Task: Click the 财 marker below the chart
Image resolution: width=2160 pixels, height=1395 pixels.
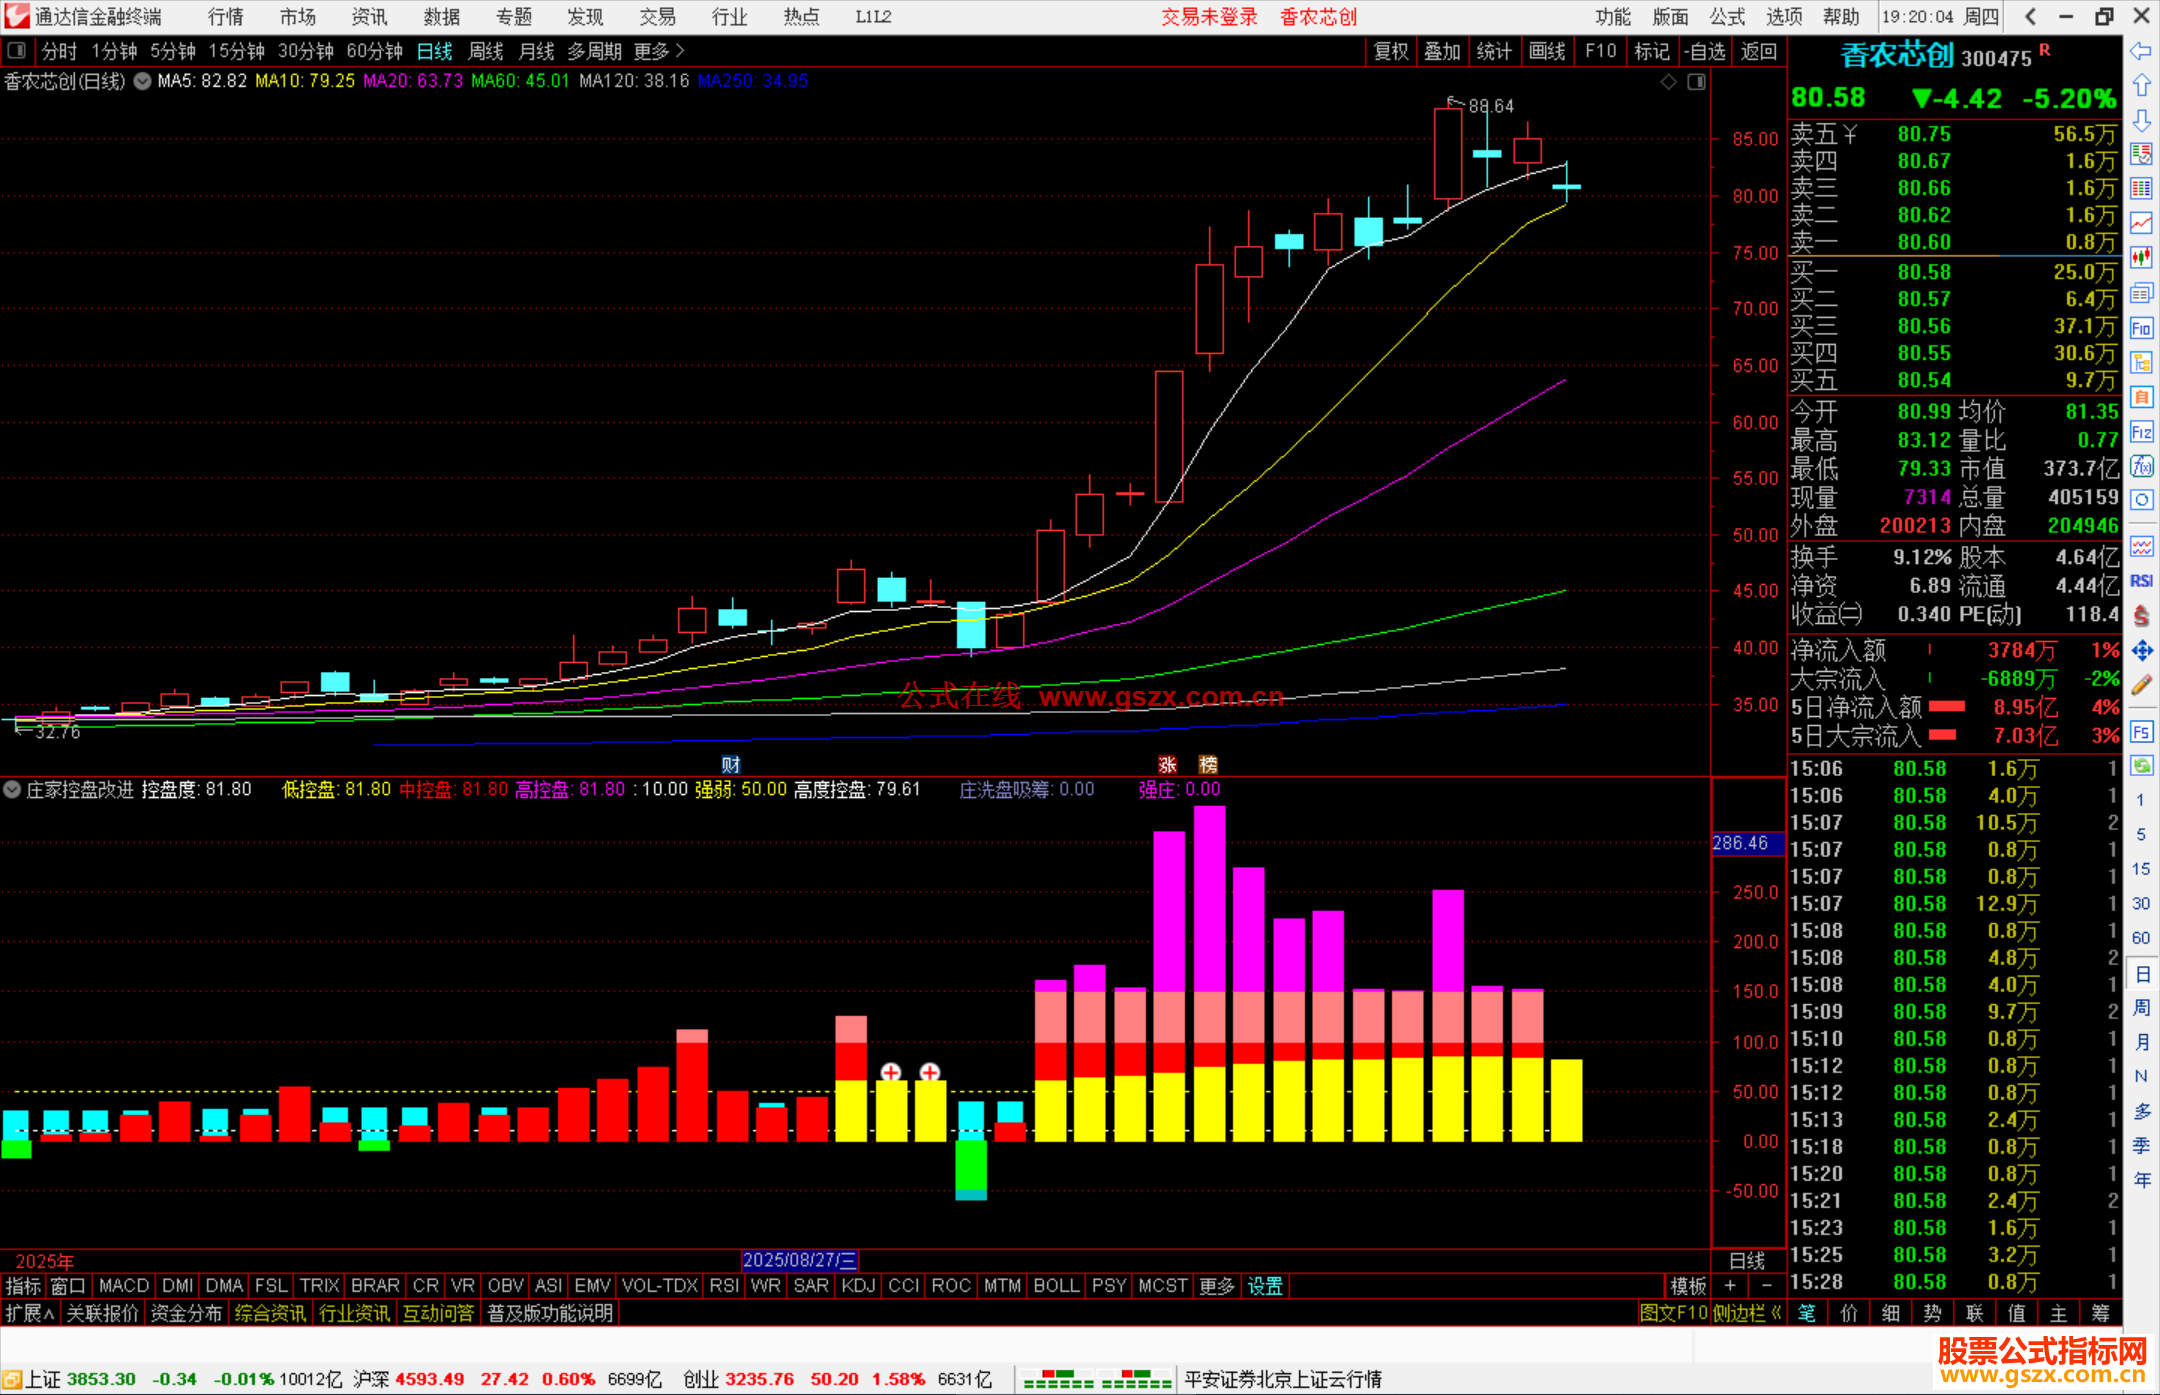Action: click(731, 765)
